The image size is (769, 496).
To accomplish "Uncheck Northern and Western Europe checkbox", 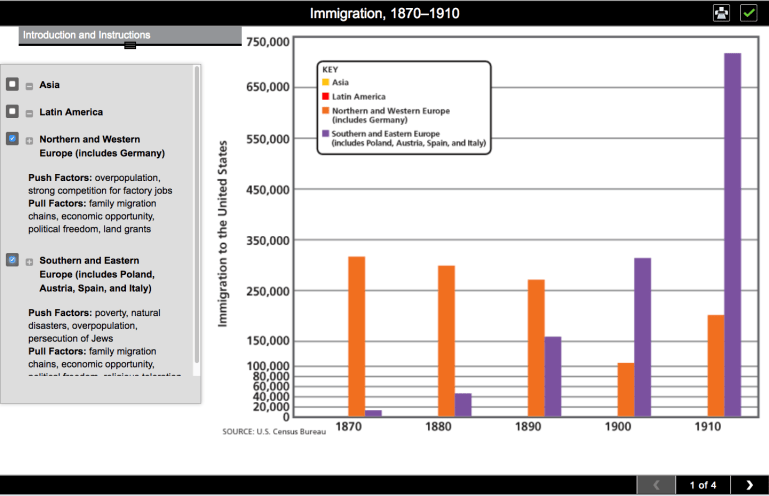I will pyautogui.click(x=12, y=139).
